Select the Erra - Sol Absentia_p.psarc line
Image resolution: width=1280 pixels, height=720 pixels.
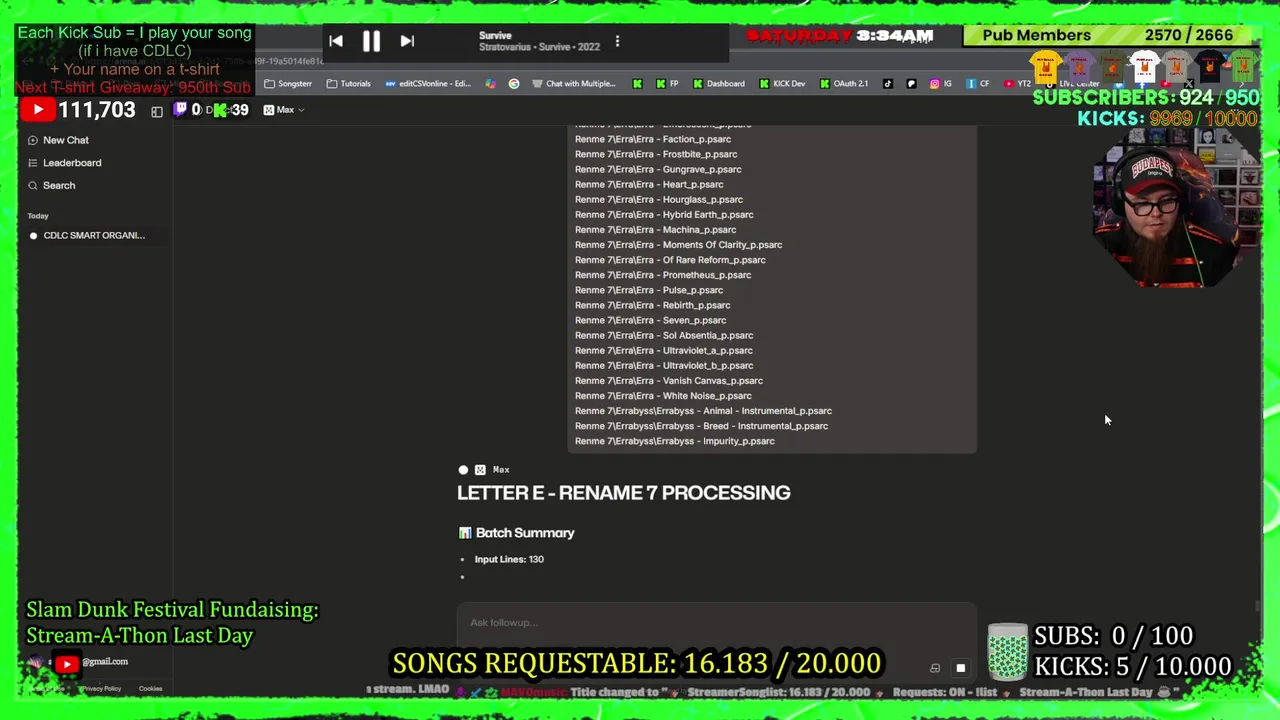664,335
